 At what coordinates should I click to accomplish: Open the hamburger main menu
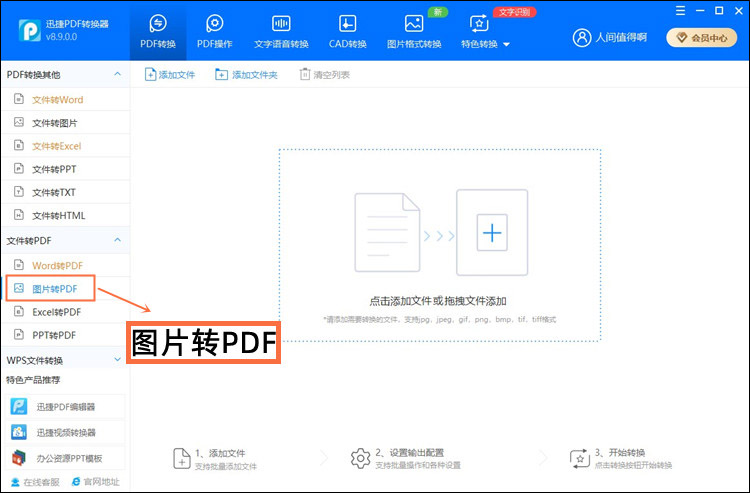coord(680,11)
